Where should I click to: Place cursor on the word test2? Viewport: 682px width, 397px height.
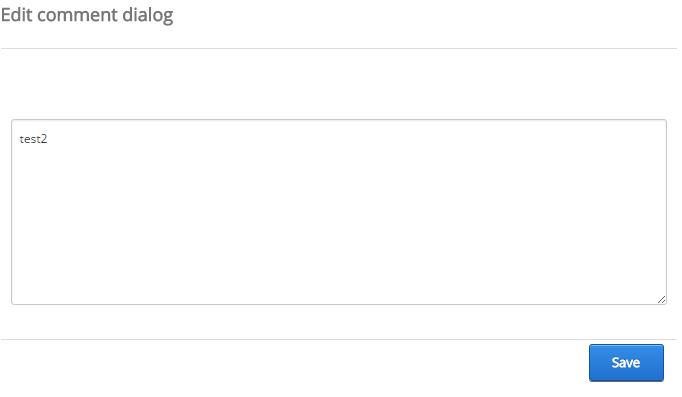point(33,139)
